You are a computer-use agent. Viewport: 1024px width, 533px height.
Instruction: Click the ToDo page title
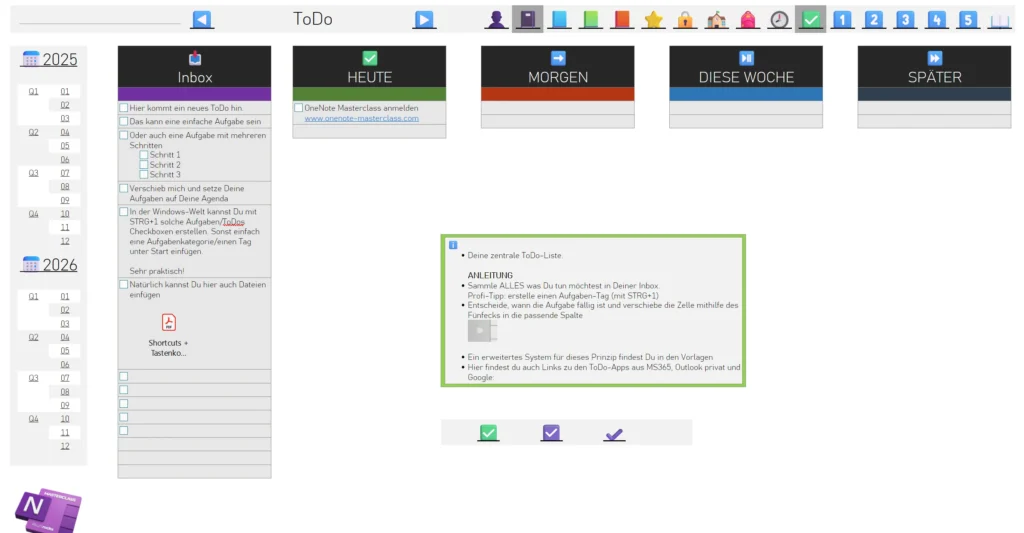click(x=313, y=19)
